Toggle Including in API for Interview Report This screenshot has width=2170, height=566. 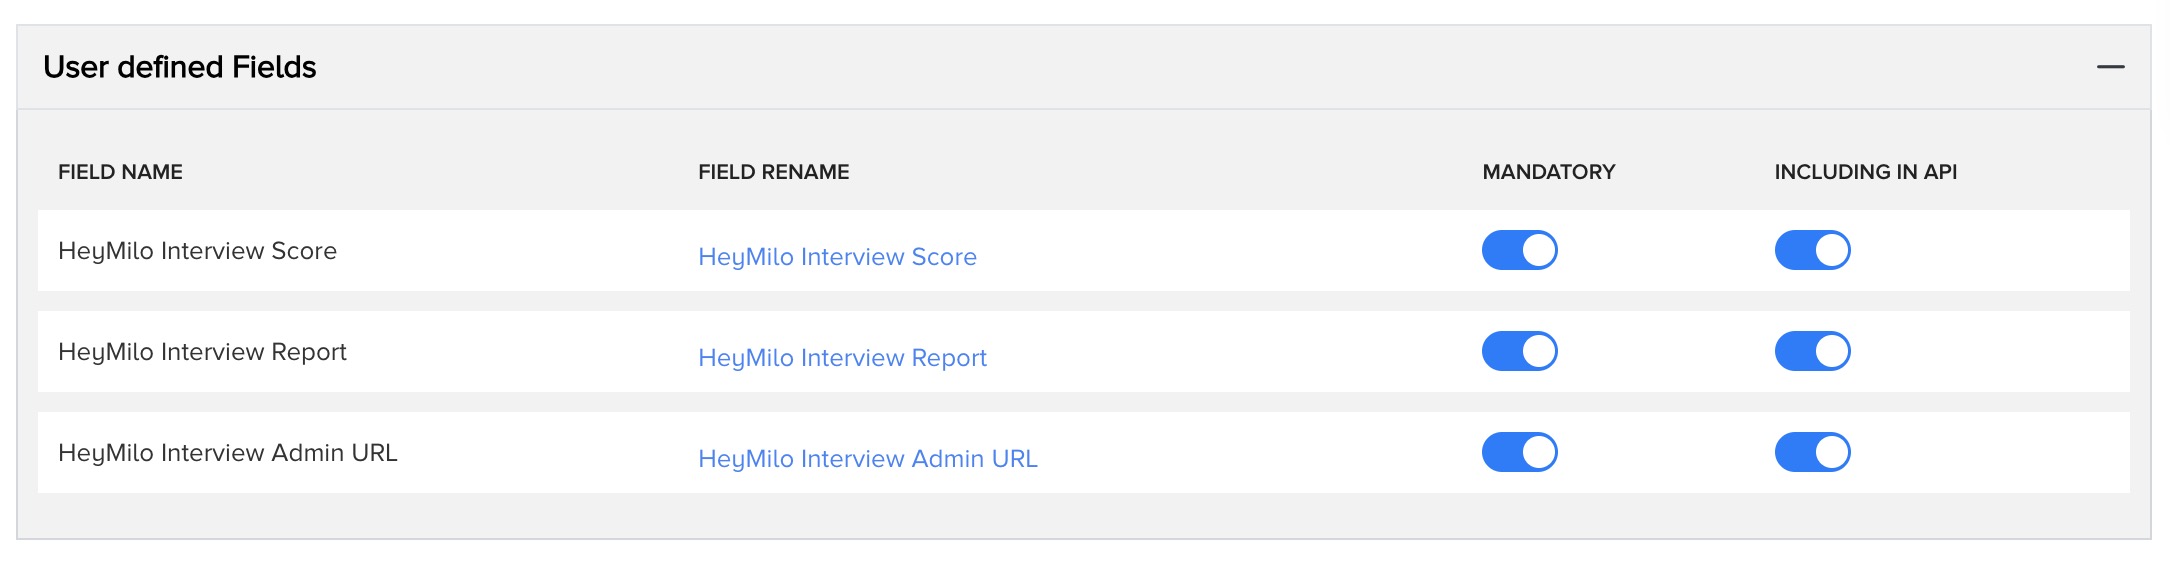pos(1812,351)
